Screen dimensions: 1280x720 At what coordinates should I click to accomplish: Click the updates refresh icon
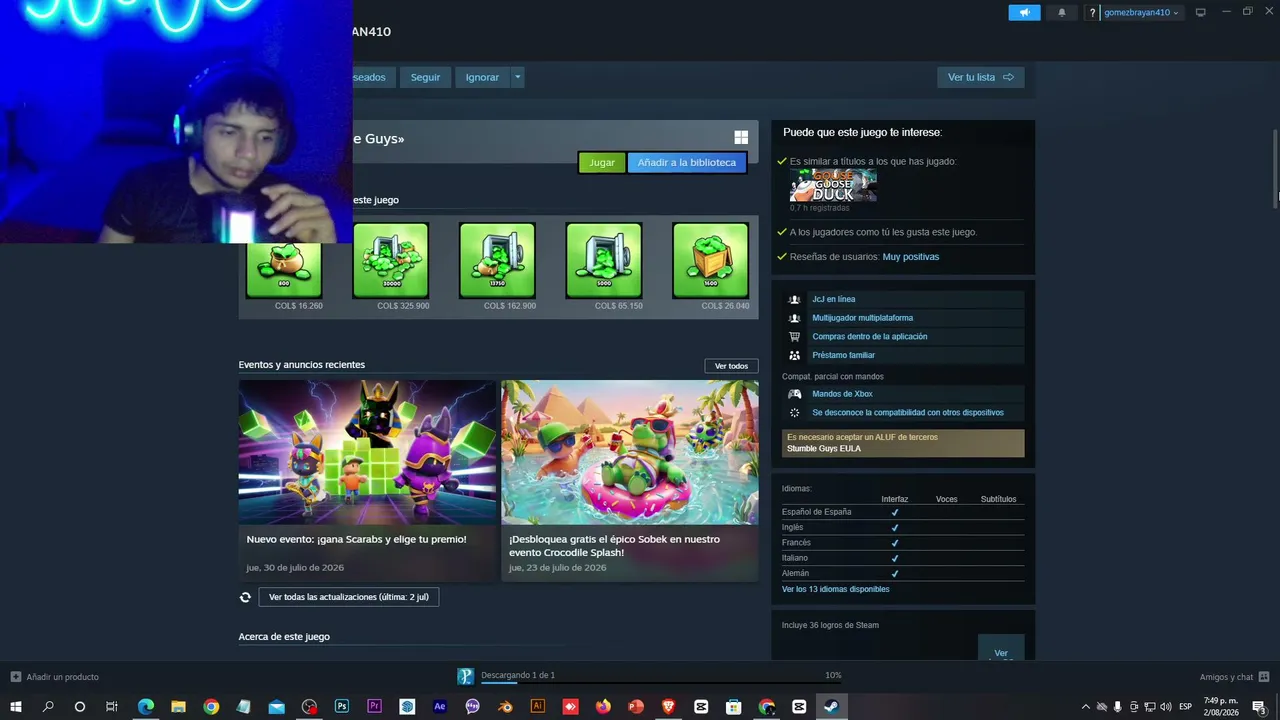click(245, 597)
